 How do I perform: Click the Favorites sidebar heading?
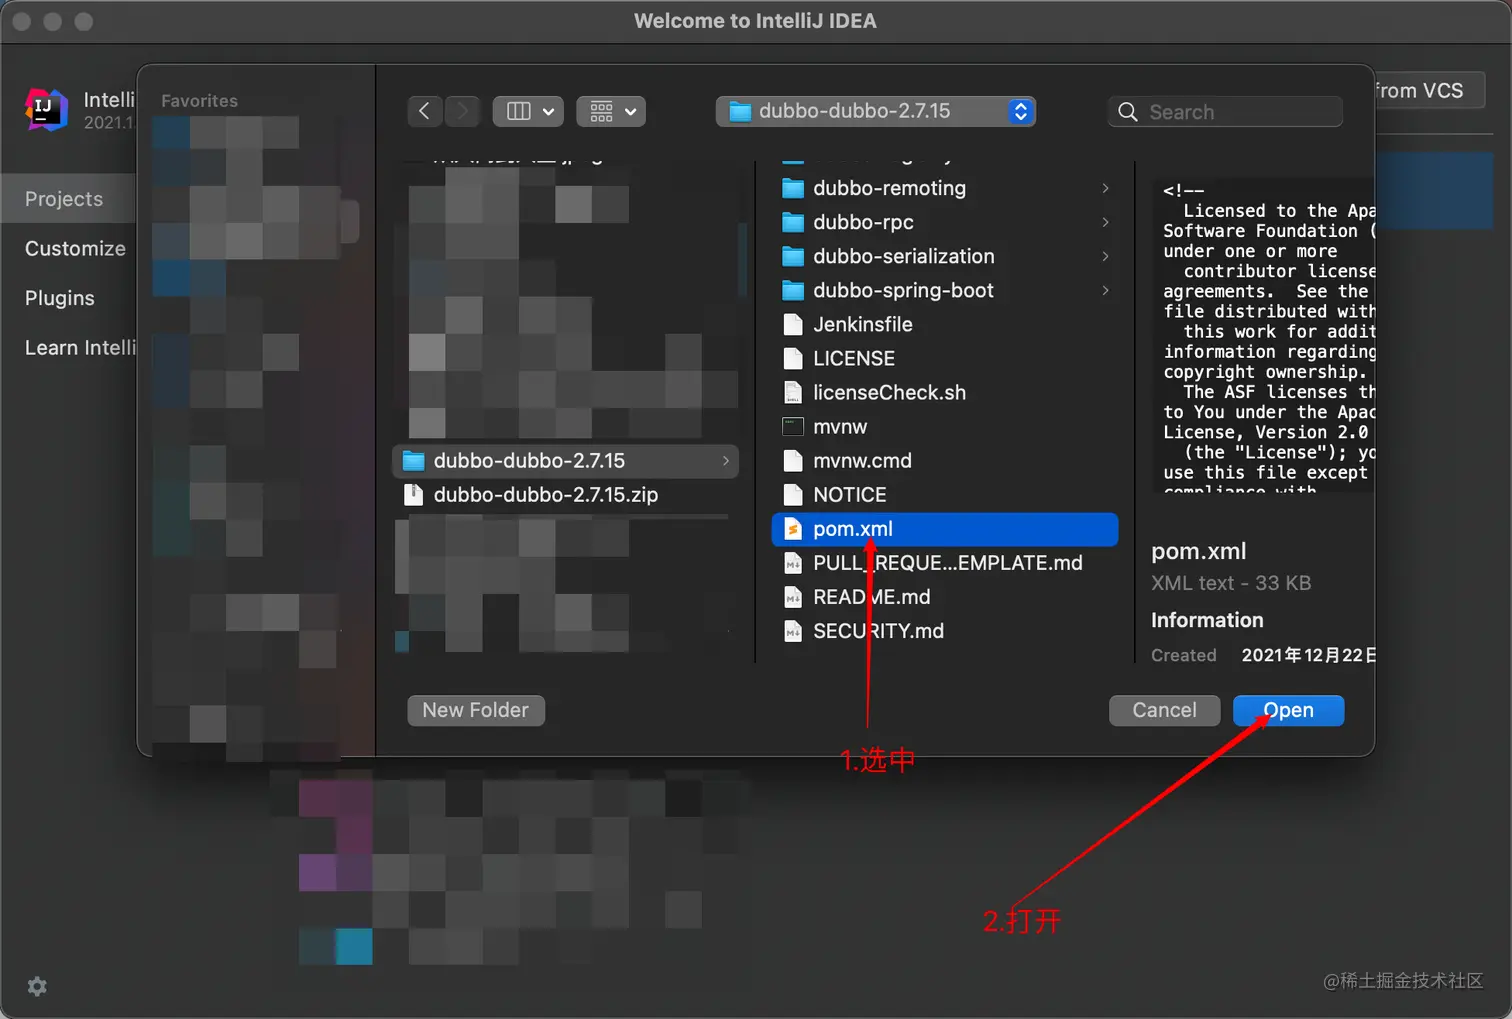coord(199,101)
